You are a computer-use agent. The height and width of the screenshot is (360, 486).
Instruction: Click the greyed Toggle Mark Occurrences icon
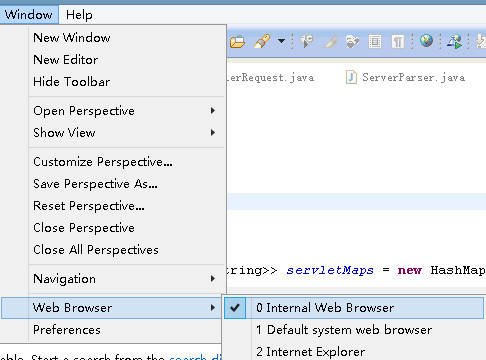[329, 42]
